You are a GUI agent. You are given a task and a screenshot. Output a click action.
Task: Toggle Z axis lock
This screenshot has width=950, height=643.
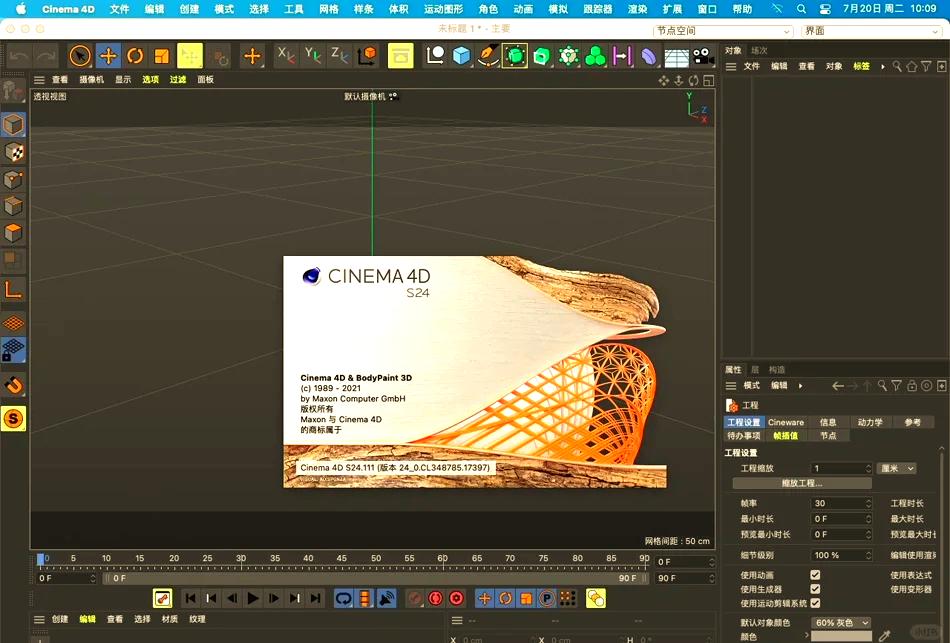339,56
